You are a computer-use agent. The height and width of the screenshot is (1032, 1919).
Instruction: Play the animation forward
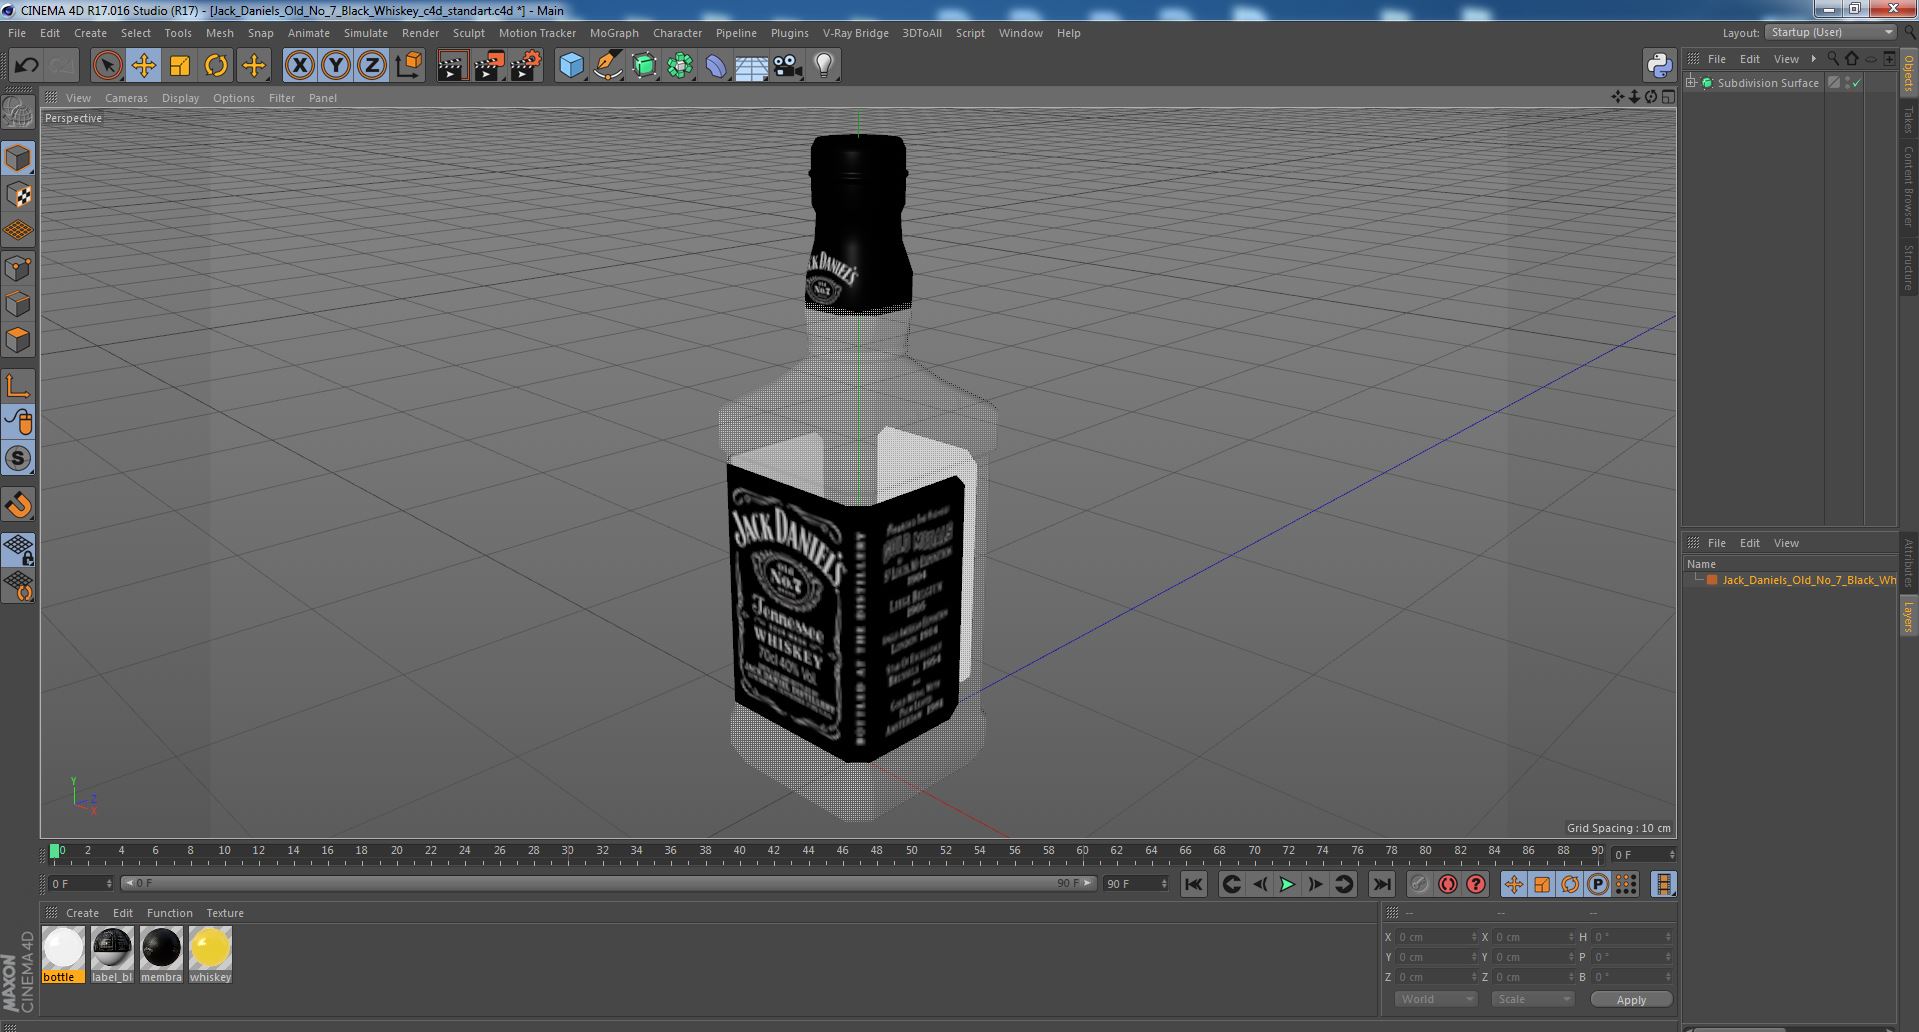click(x=1287, y=884)
